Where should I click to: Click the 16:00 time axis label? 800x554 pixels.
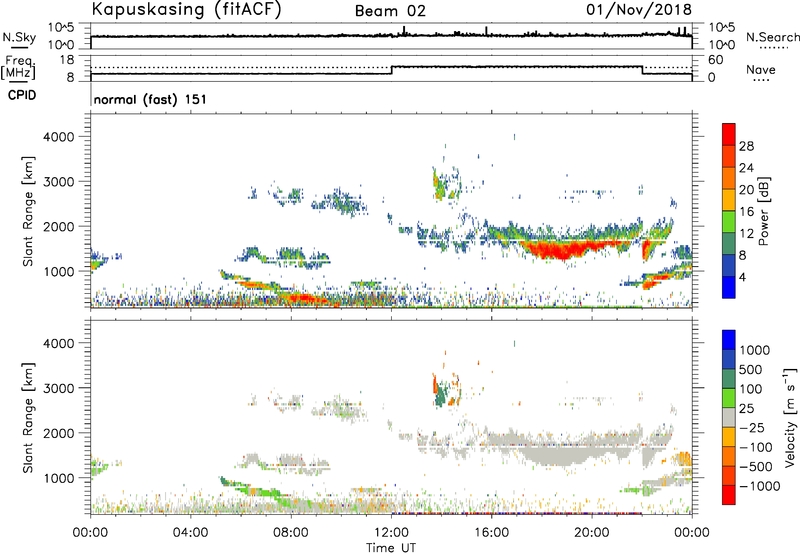point(491,533)
